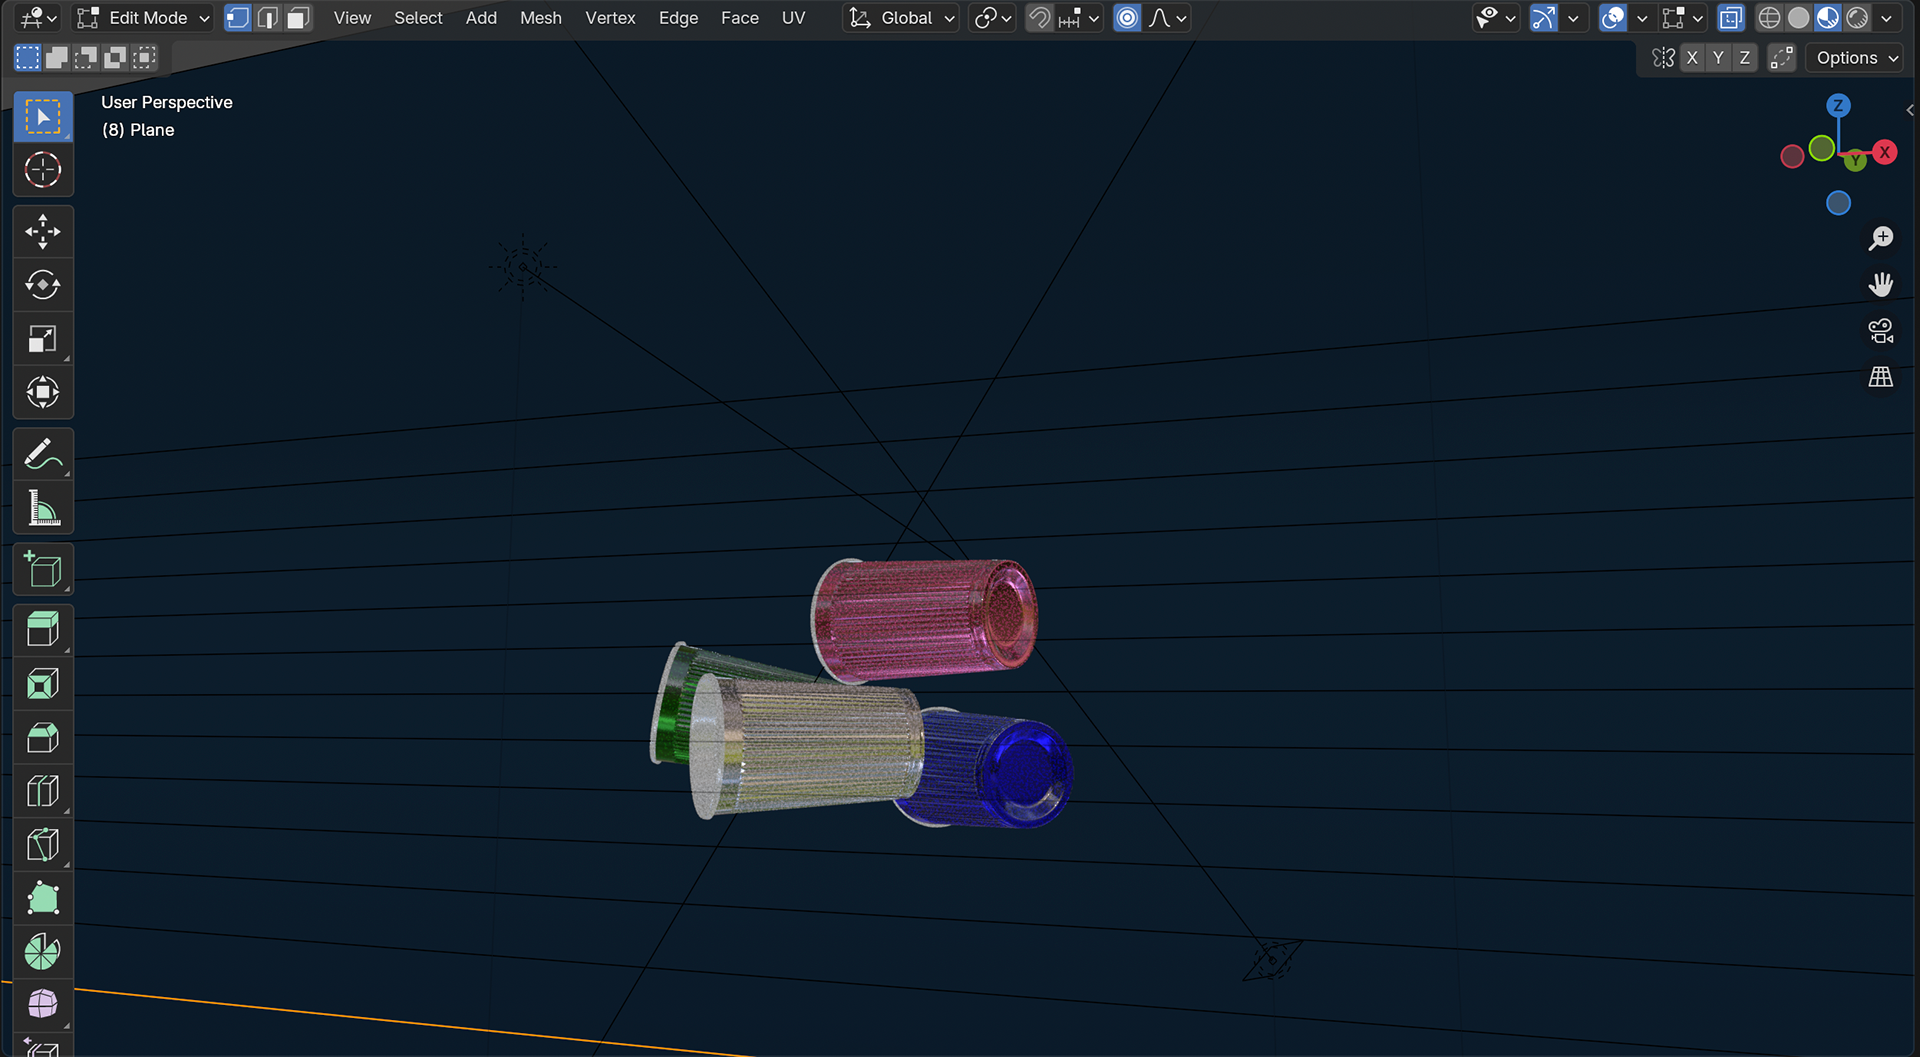The image size is (1920, 1057).
Task: Switch to rendered viewport shading
Action: coord(1857,18)
